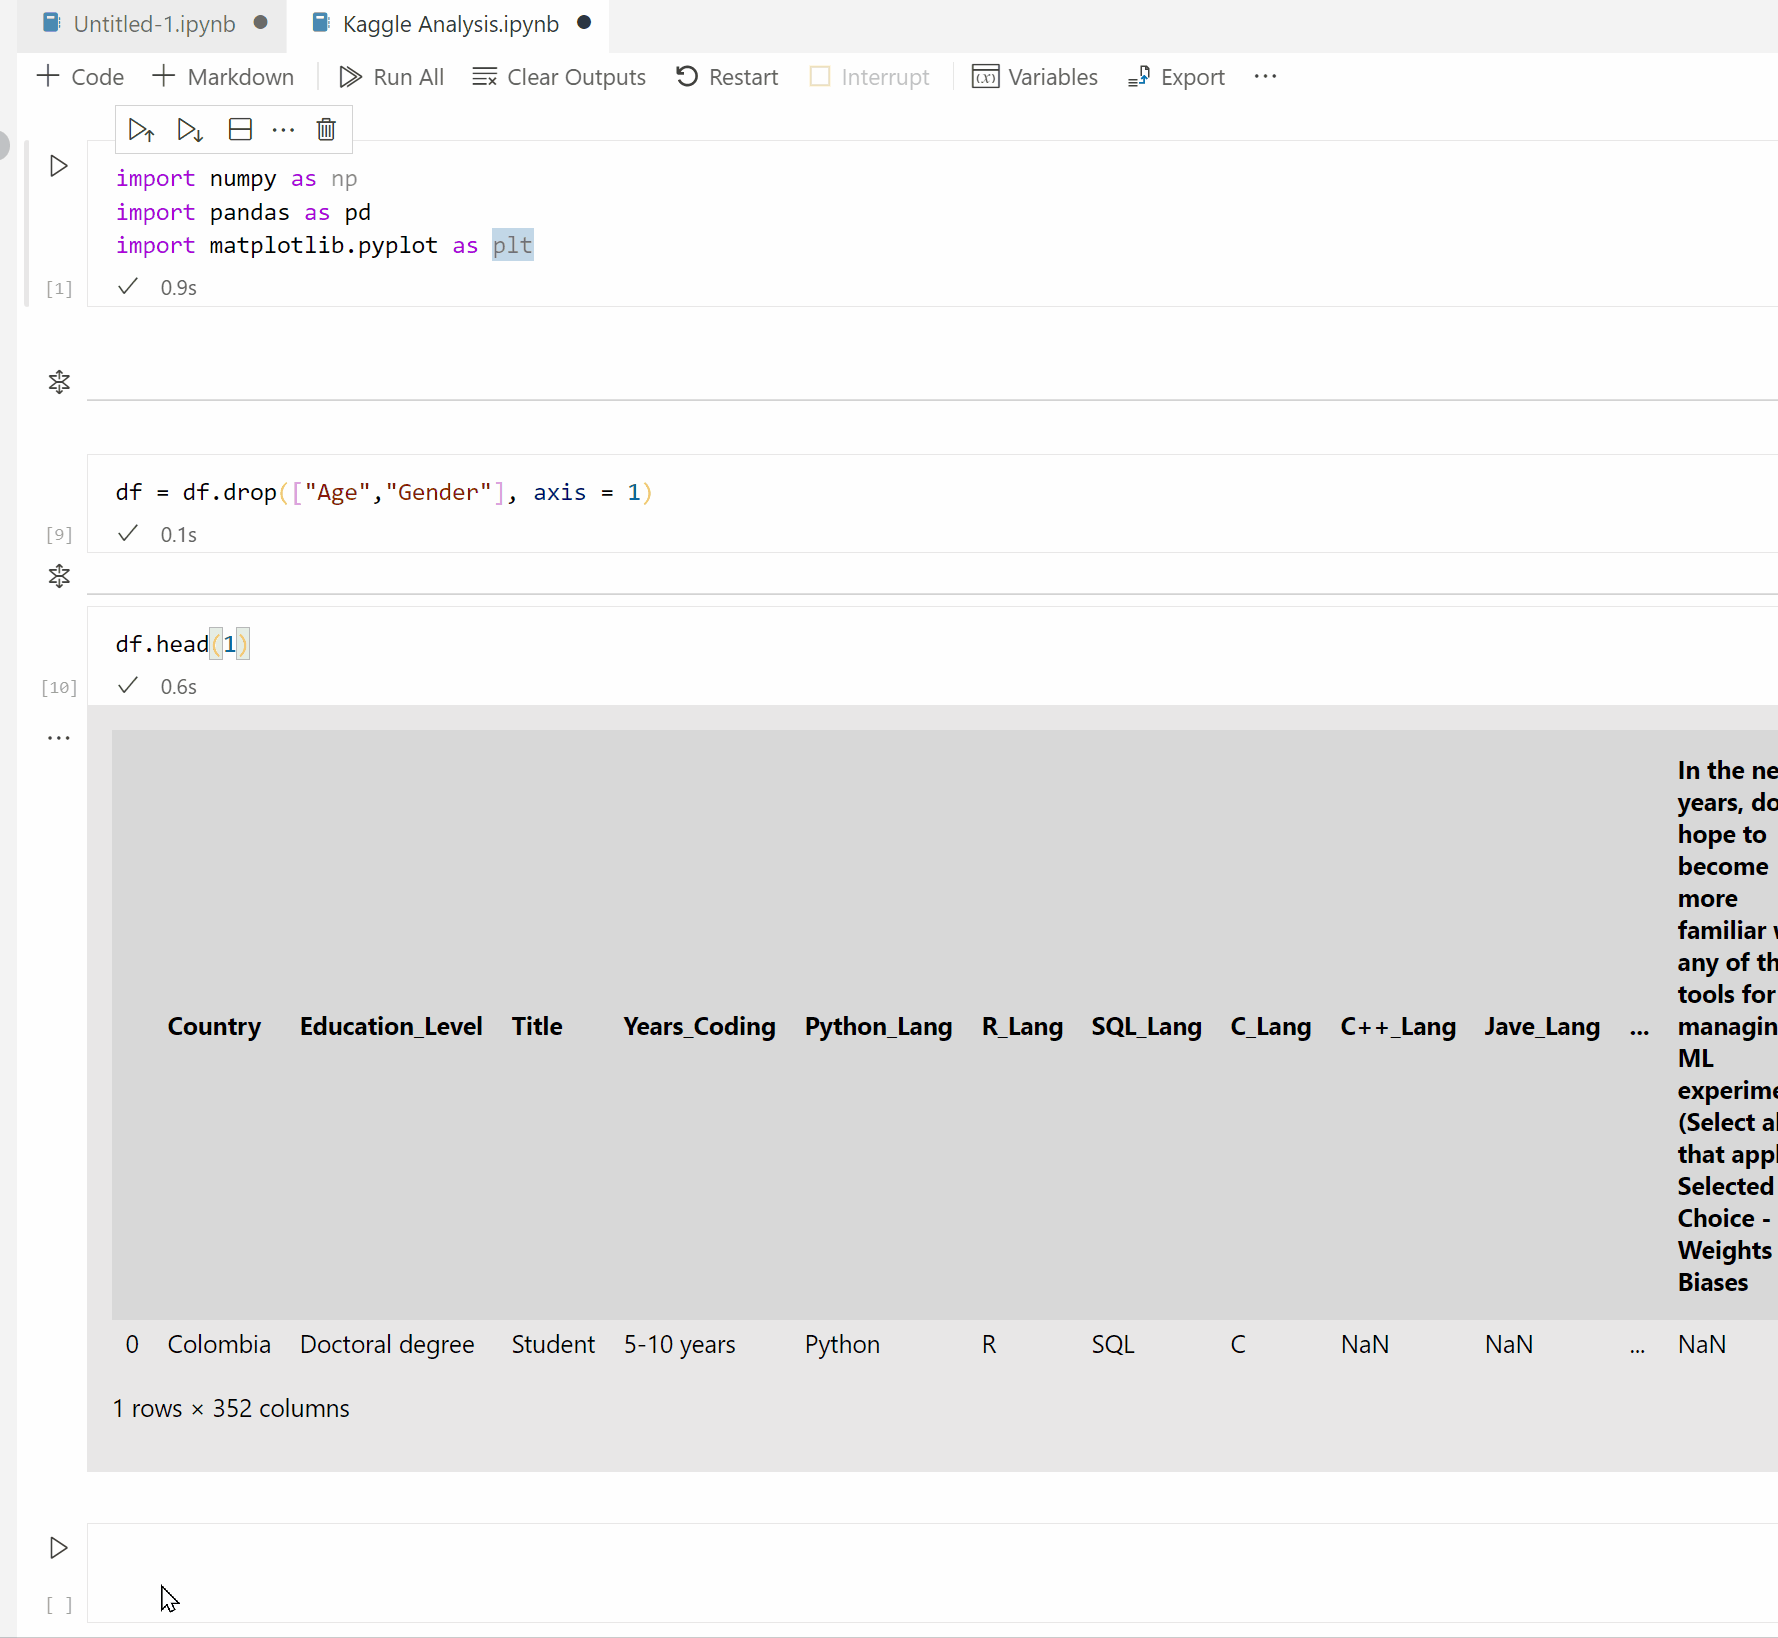Open more actions for the active cell

coord(283,129)
